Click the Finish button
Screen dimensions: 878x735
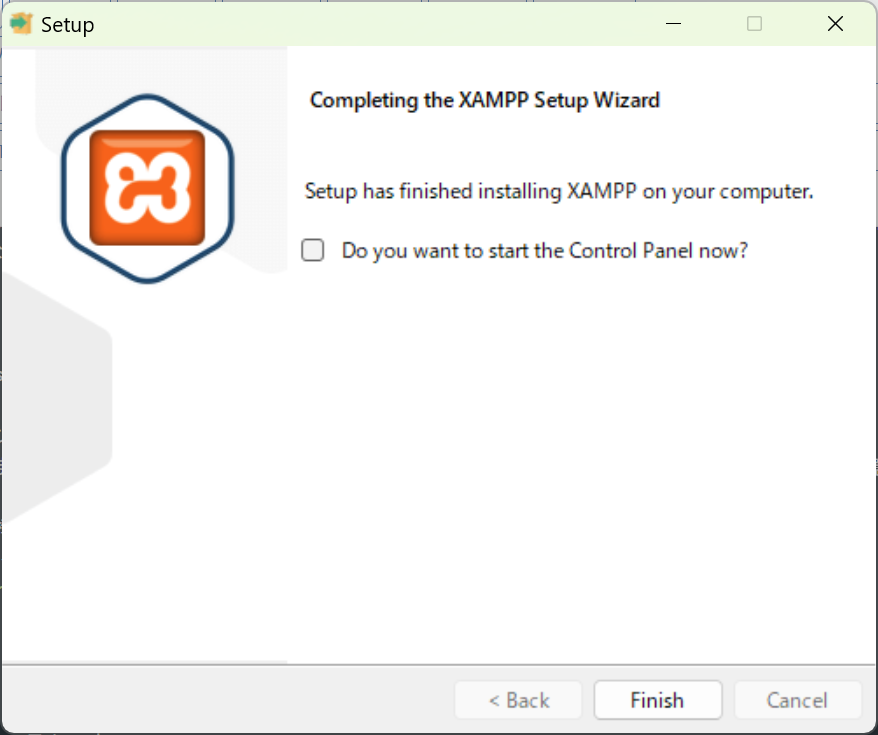(657, 700)
